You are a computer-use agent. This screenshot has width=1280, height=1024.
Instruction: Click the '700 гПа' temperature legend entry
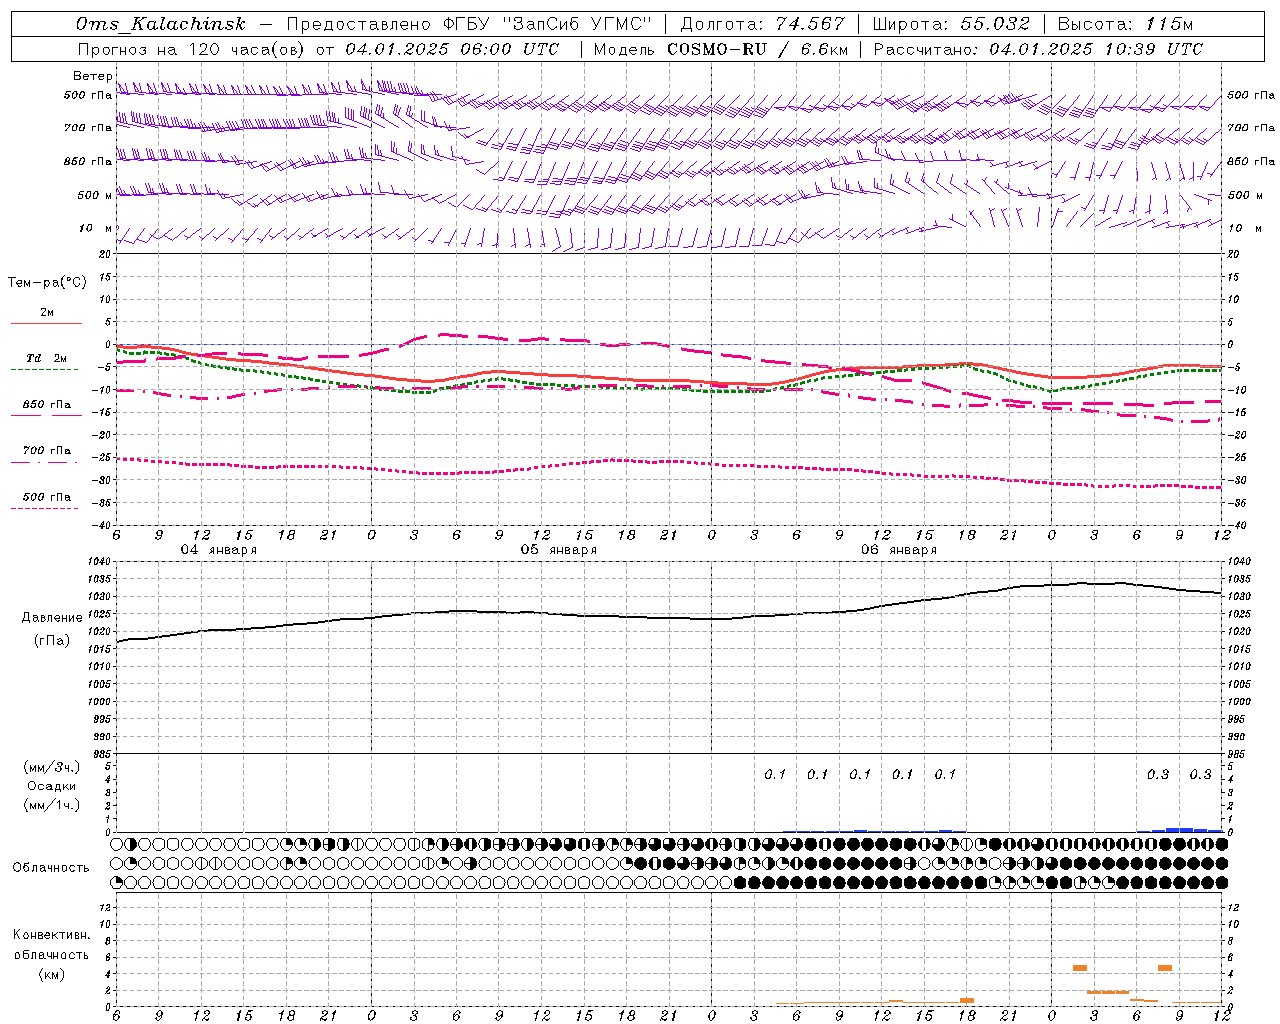(x=47, y=451)
